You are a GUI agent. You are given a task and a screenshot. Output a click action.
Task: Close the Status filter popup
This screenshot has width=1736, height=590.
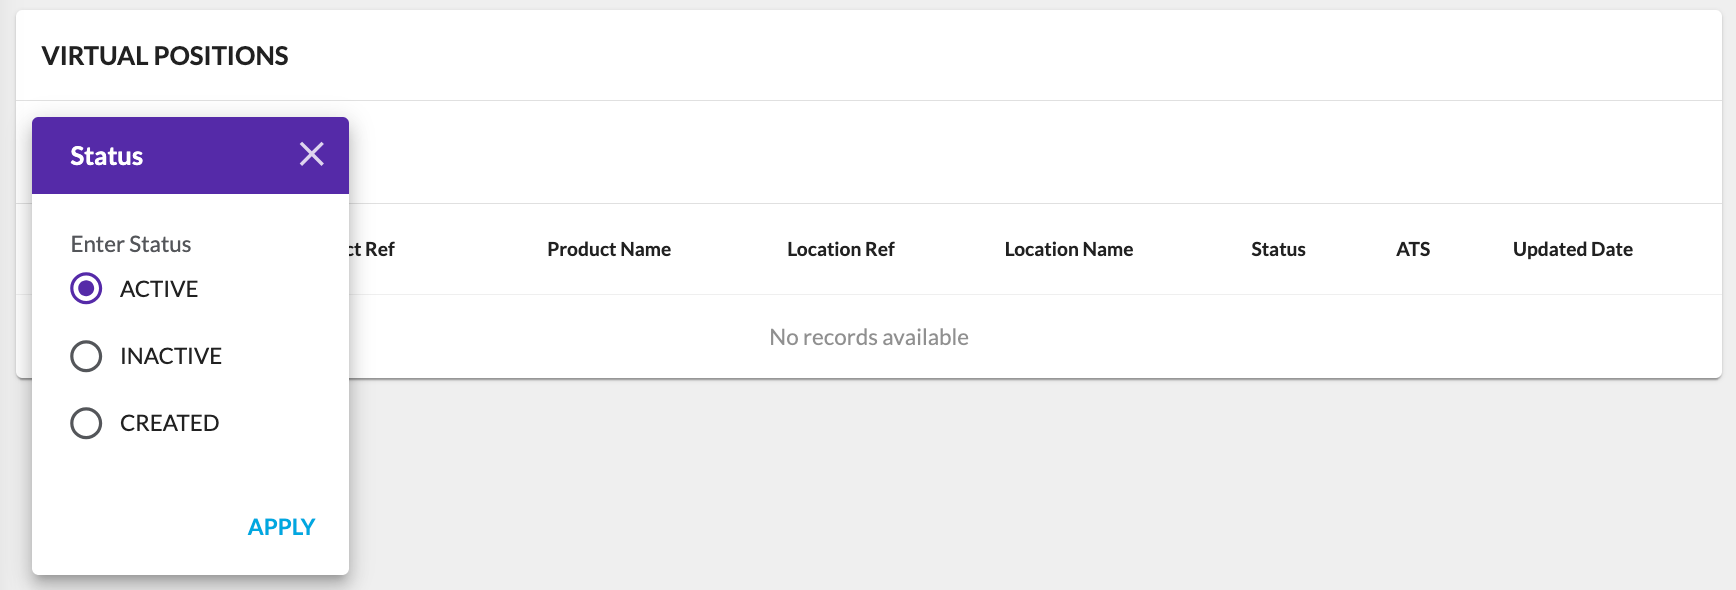click(311, 154)
